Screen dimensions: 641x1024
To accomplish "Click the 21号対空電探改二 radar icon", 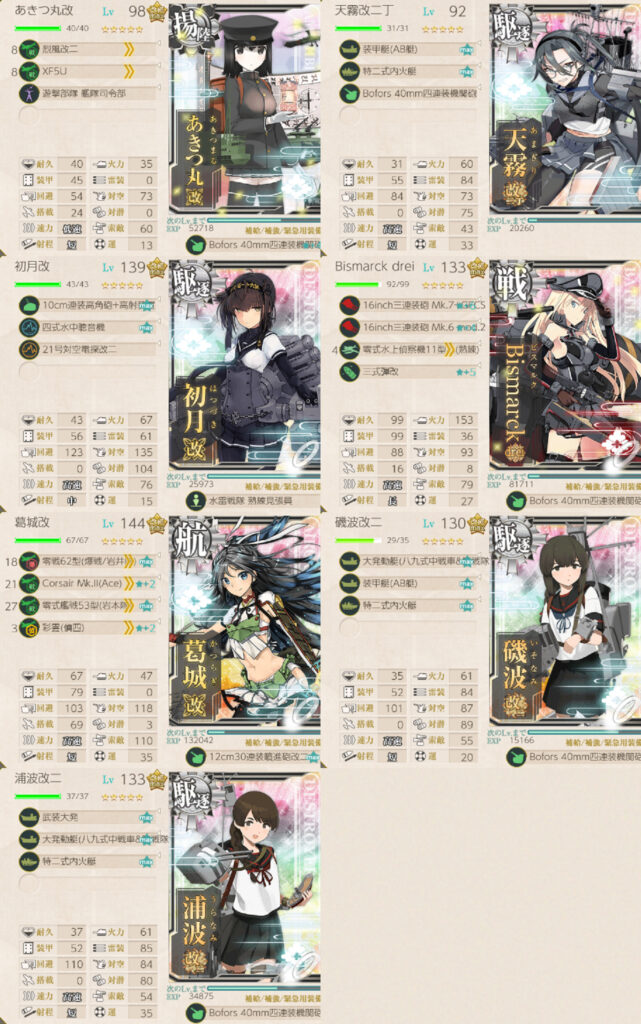I will pyautogui.click(x=29, y=349).
